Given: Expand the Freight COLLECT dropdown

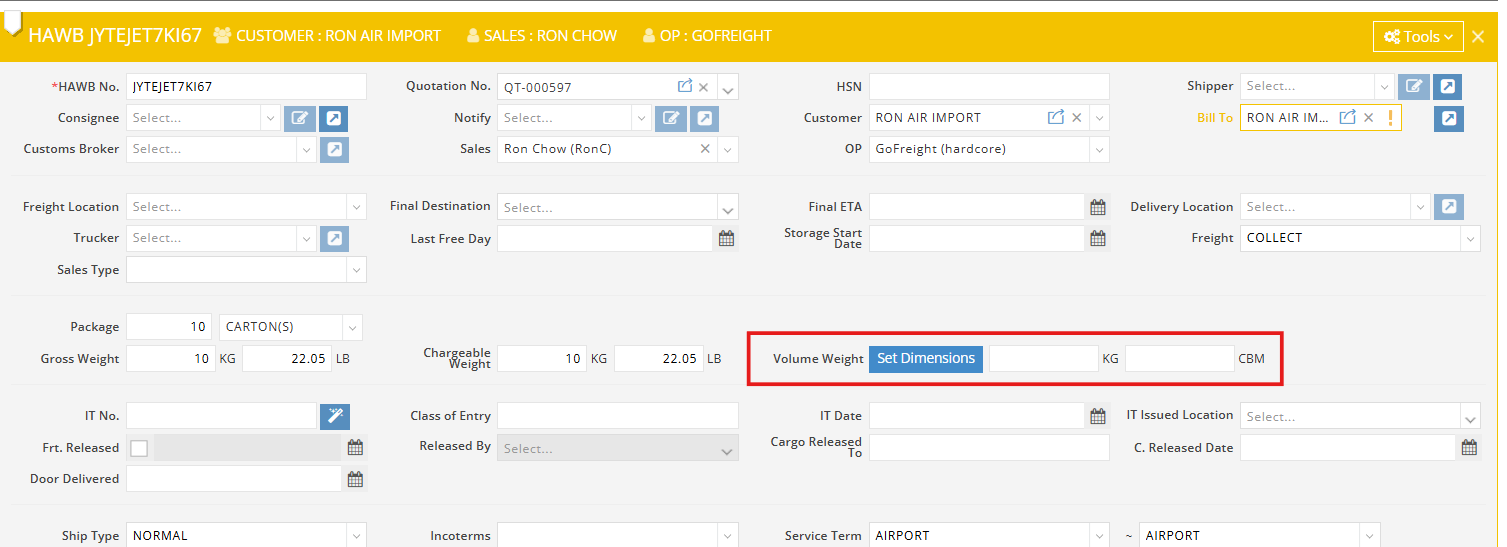Looking at the screenshot, I should point(1469,238).
